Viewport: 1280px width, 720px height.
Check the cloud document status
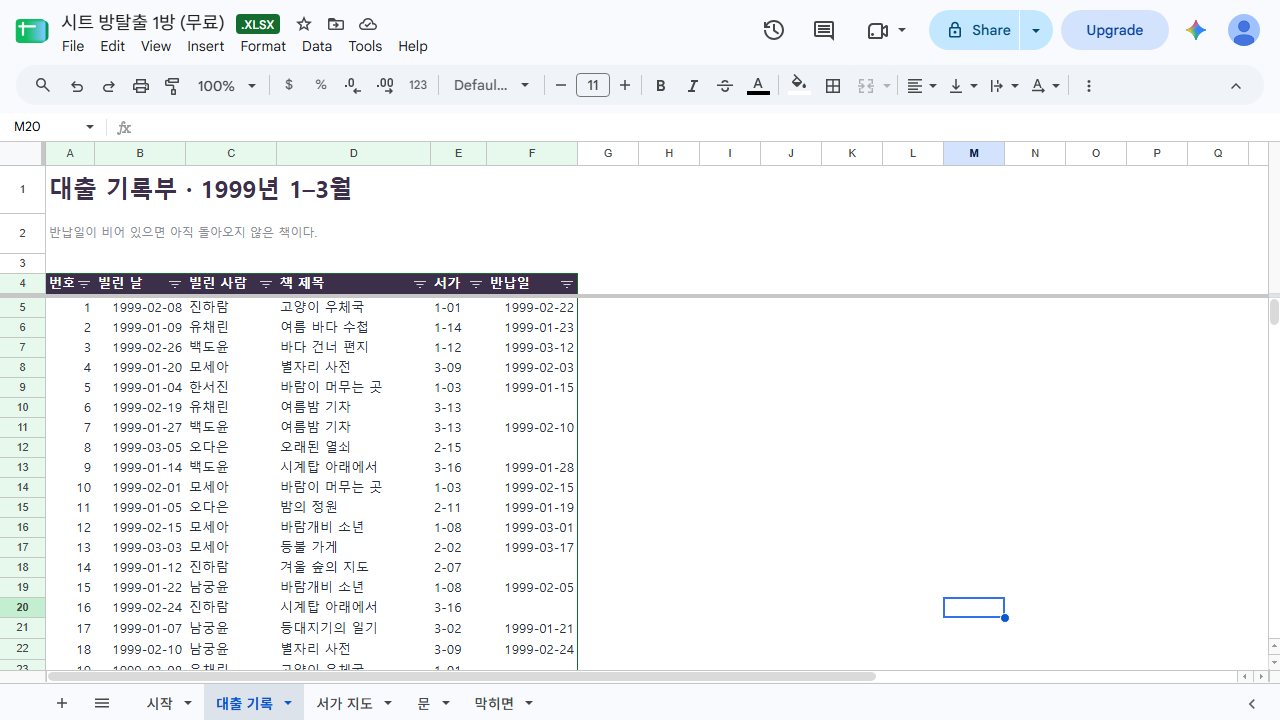click(x=368, y=24)
